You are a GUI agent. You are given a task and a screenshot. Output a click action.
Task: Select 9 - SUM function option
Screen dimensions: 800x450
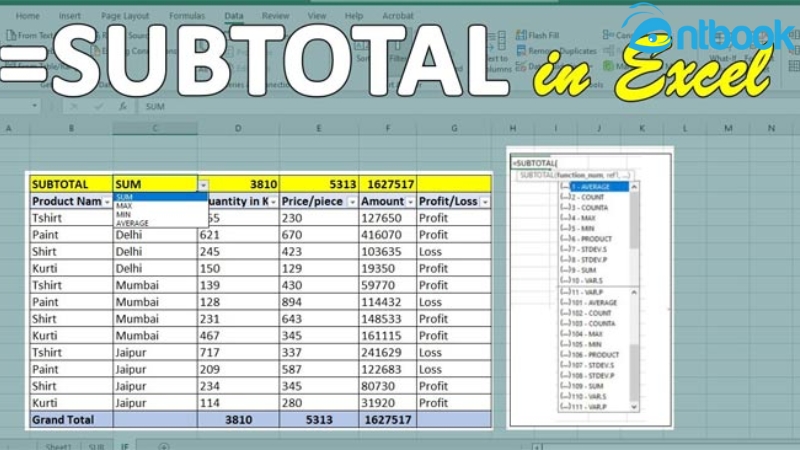point(594,270)
